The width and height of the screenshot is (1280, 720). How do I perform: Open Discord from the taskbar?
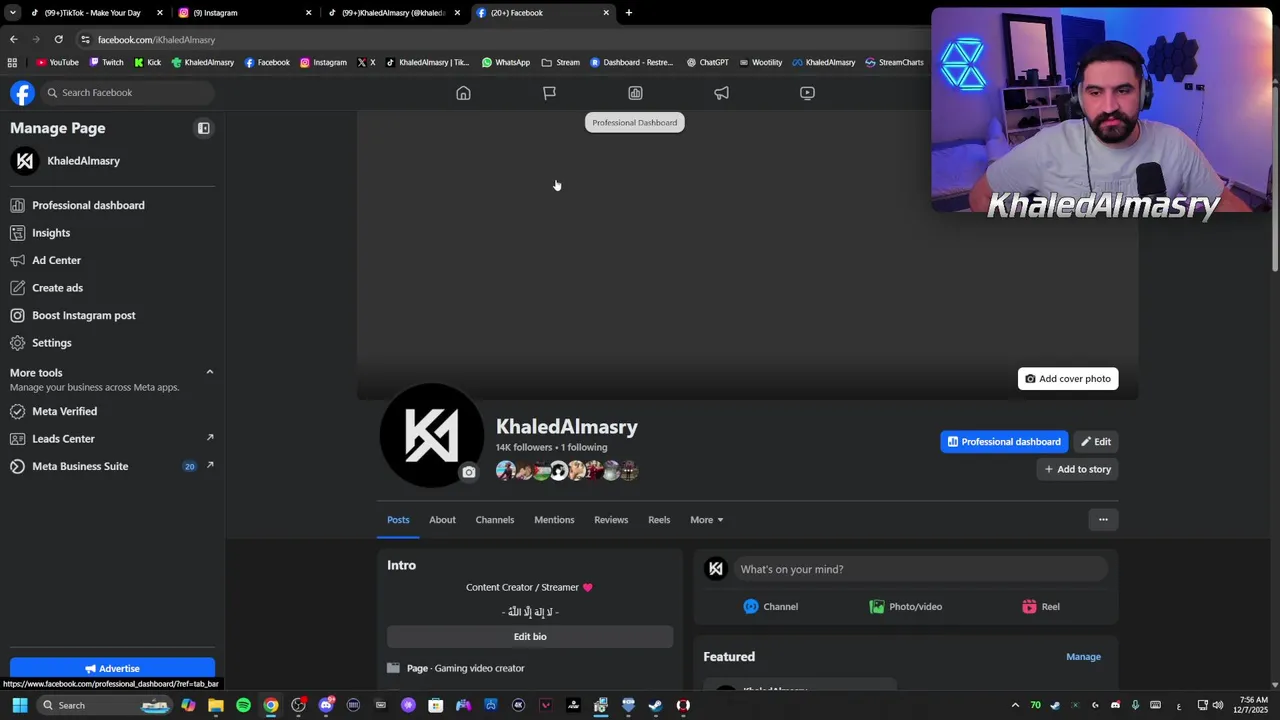[326, 705]
